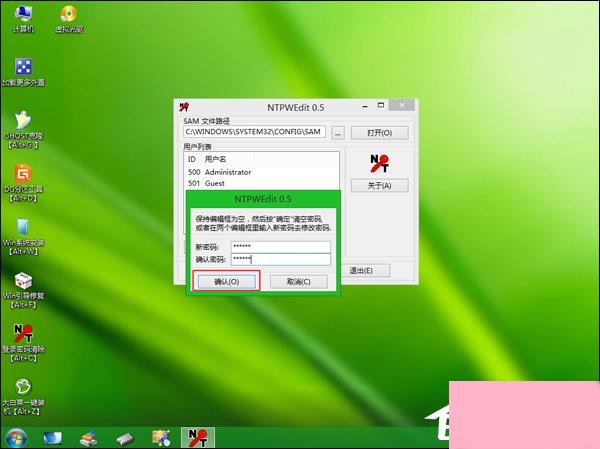Click the SAM file path field

(x=254, y=132)
